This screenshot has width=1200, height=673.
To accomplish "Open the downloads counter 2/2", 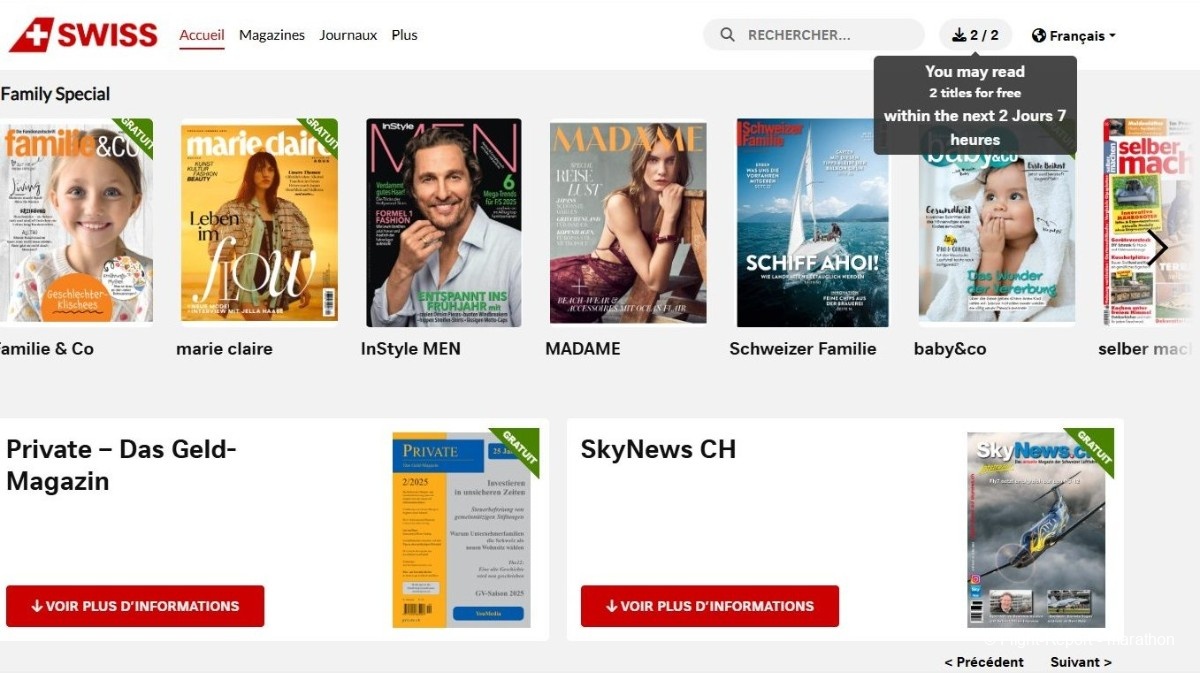I will point(975,35).
